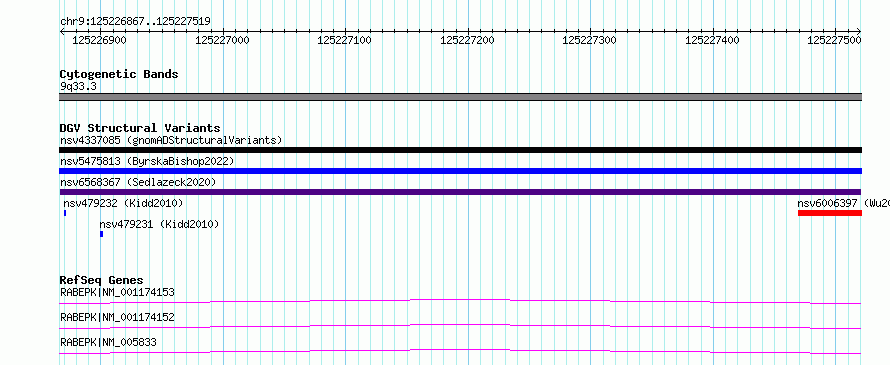Click the RABEPK|NM_005833 transcript label
The height and width of the screenshot is (365, 890).
(108, 342)
